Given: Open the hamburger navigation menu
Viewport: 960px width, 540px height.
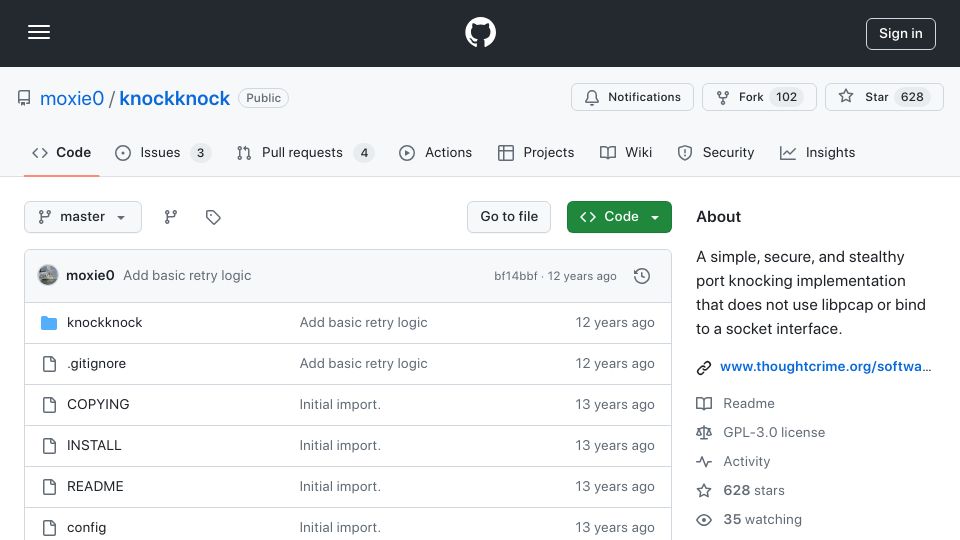Looking at the screenshot, I should click(39, 32).
